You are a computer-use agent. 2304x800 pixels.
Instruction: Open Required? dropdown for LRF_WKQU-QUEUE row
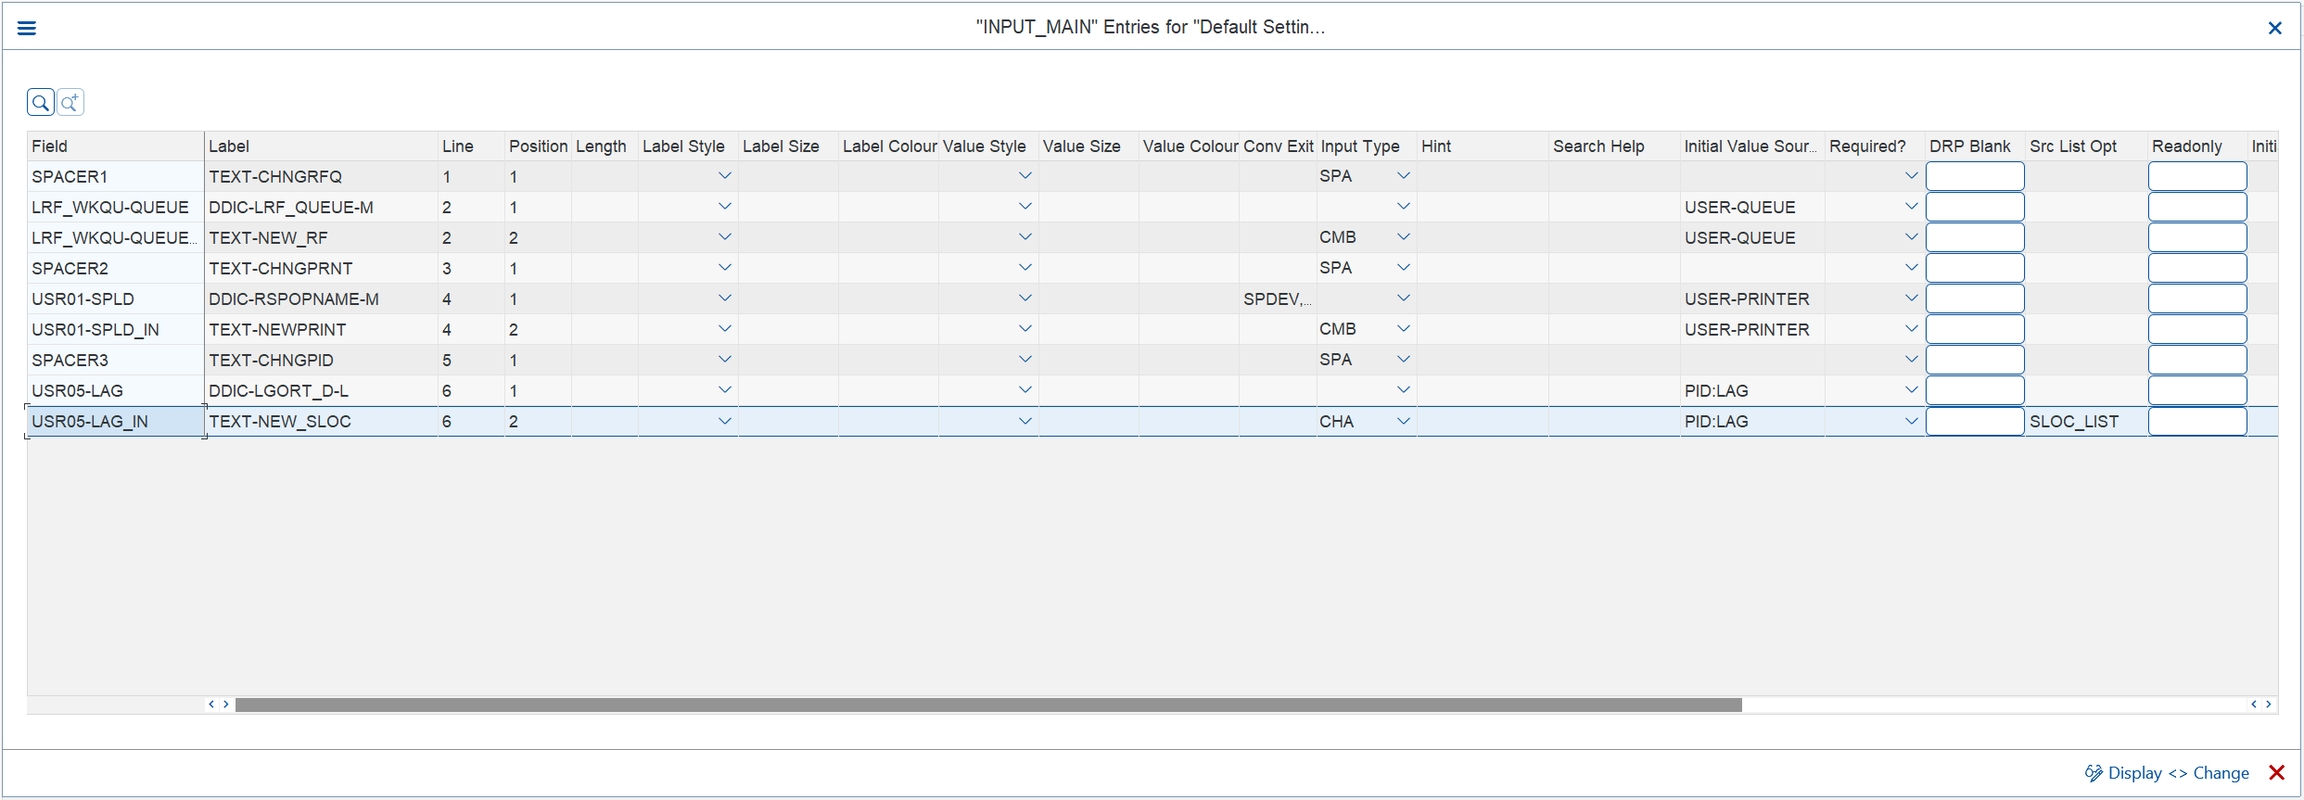pyautogui.click(x=1911, y=207)
